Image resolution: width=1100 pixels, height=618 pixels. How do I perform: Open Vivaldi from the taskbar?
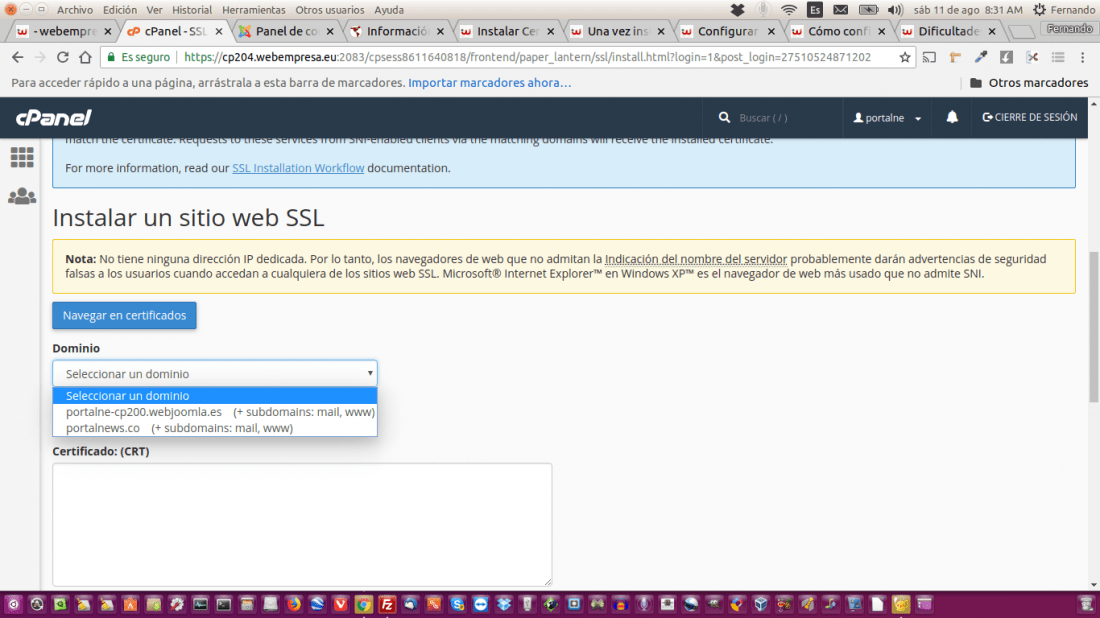click(340, 604)
